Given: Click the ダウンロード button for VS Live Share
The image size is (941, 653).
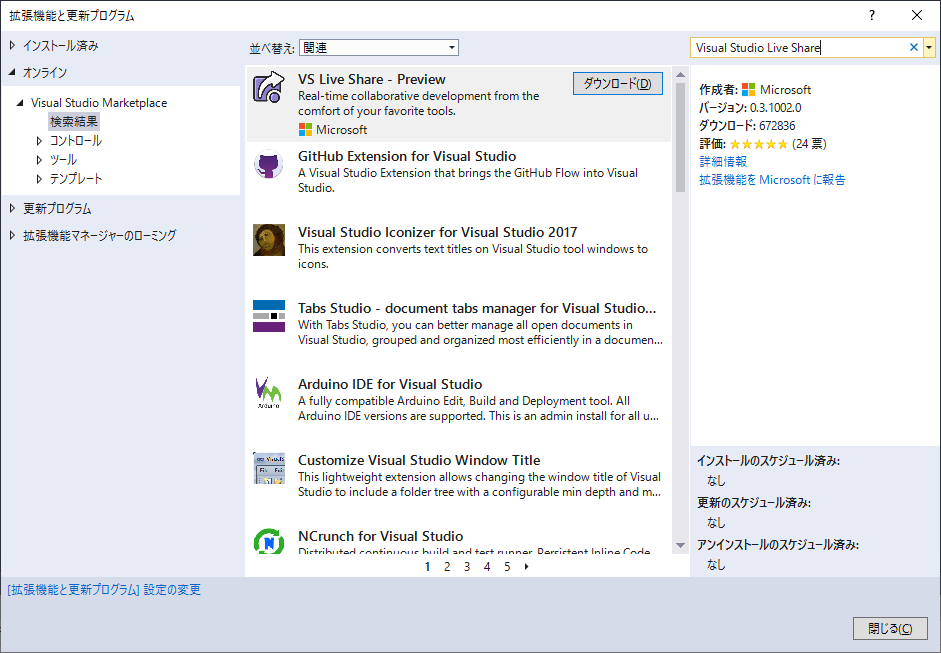Looking at the screenshot, I should 617,83.
